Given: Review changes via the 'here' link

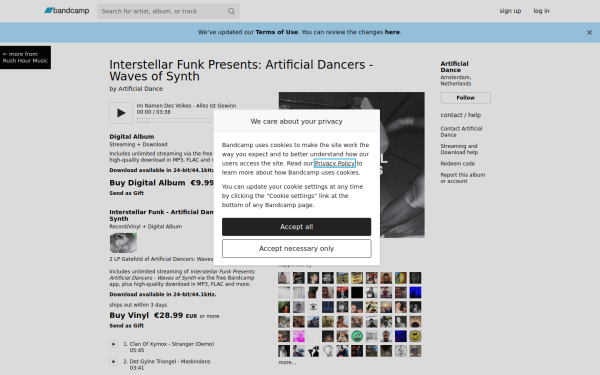Looking at the screenshot, I should [392, 32].
